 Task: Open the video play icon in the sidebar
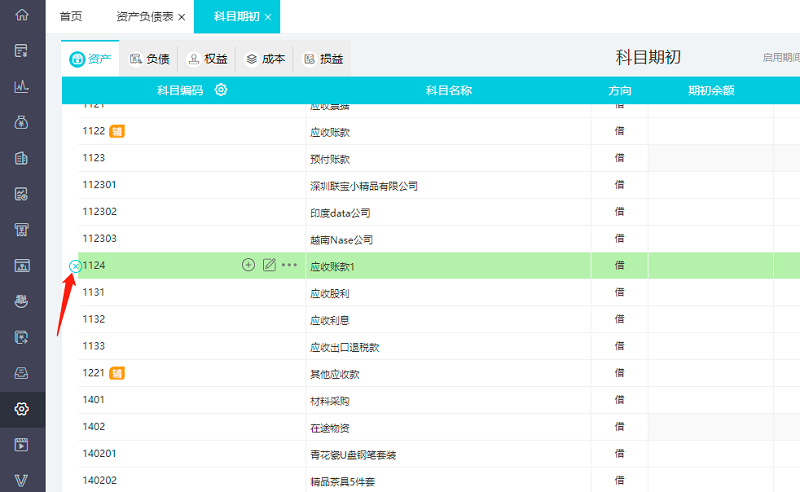[22, 445]
